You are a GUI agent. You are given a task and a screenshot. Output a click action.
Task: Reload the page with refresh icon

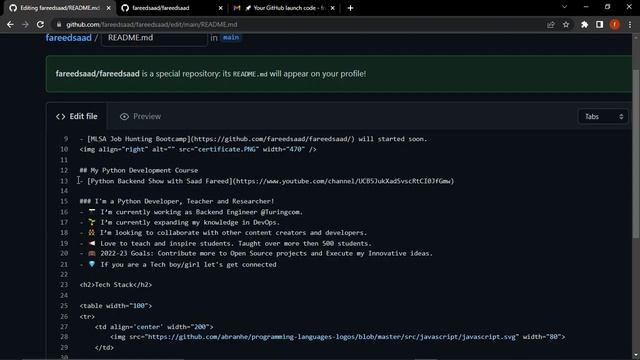[40, 24]
